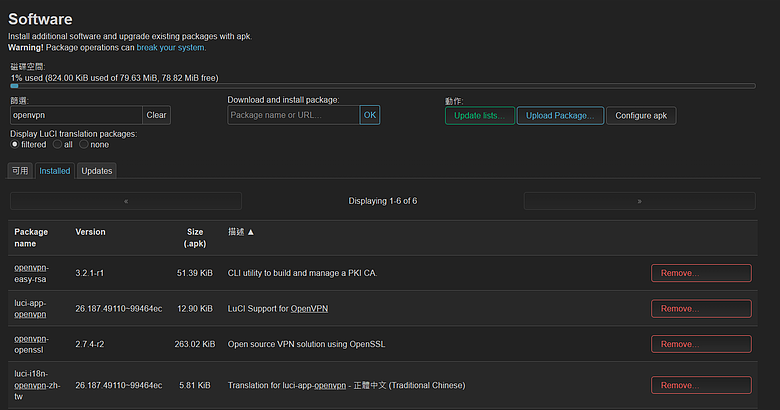Viewport: 780px width, 410px height.
Task: Switch to the Installed tab
Action: coord(55,171)
